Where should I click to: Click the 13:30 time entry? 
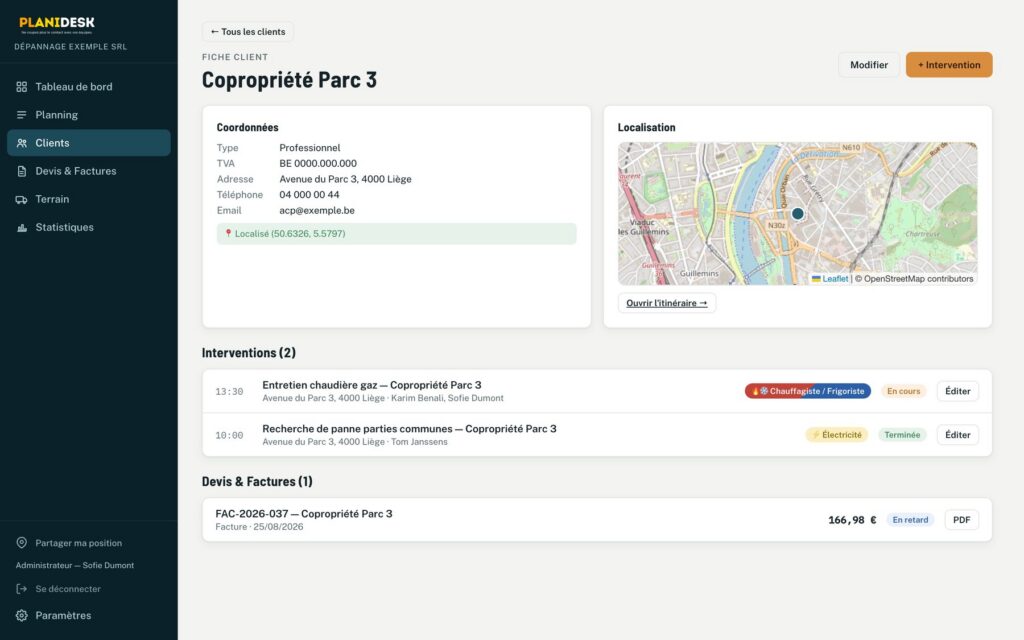pos(229,391)
